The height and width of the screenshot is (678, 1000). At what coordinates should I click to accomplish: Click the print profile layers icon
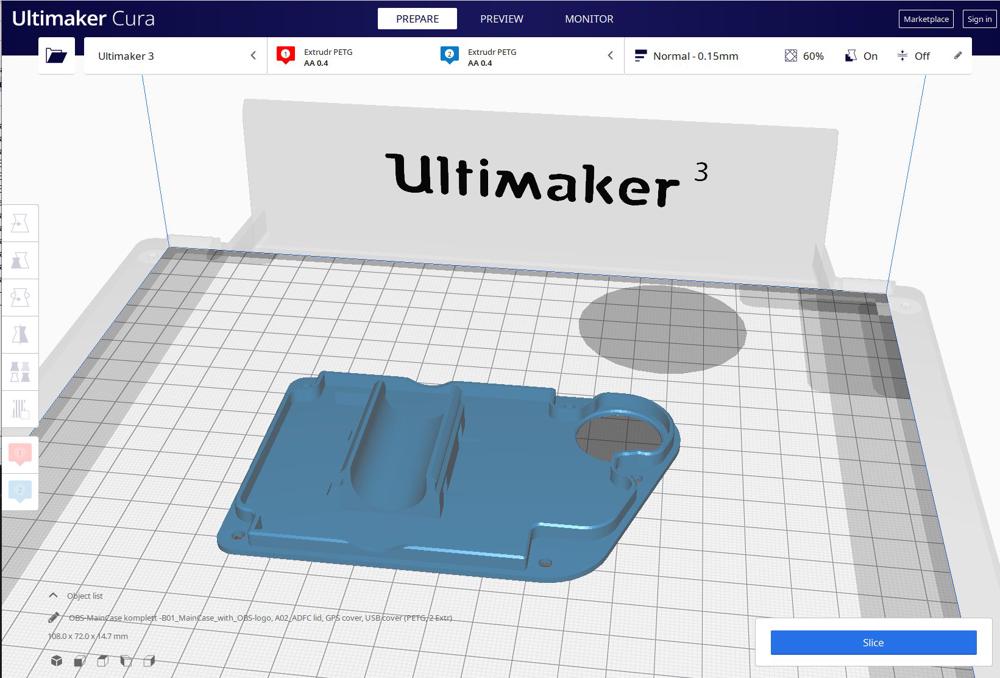pyautogui.click(x=641, y=56)
